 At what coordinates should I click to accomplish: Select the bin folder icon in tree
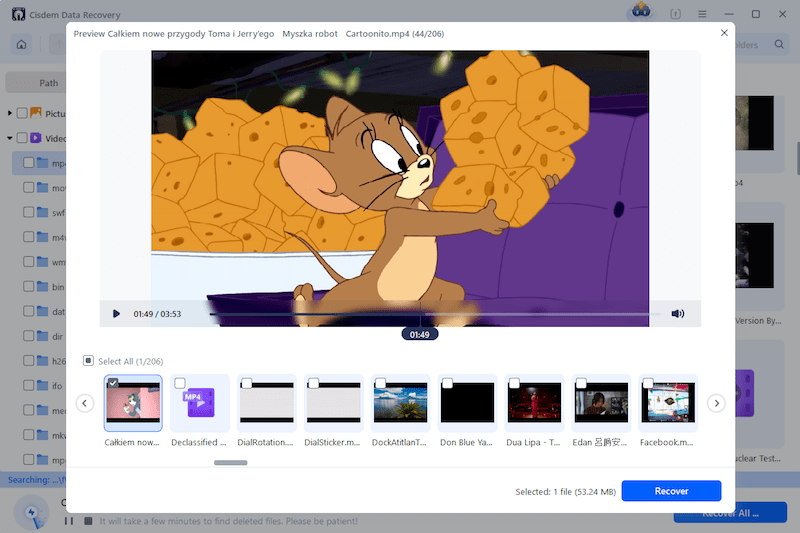tap(43, 286)
